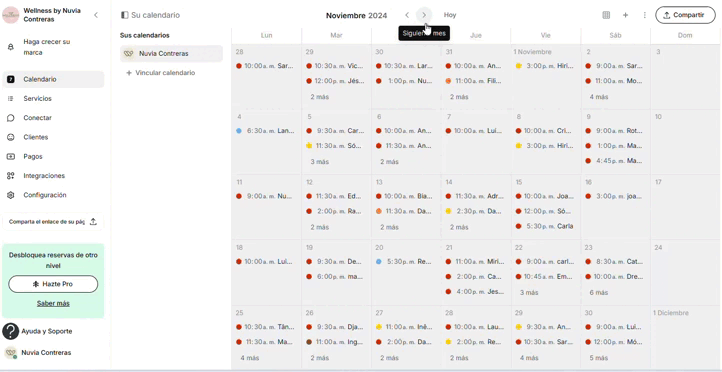
Task: Click the Servicios list icon
Action: pyautogui.click(x=11, y=99)
